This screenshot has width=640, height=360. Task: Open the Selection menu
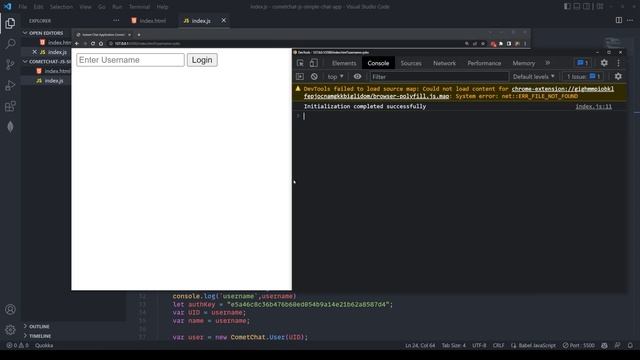[x=61, y=7]
